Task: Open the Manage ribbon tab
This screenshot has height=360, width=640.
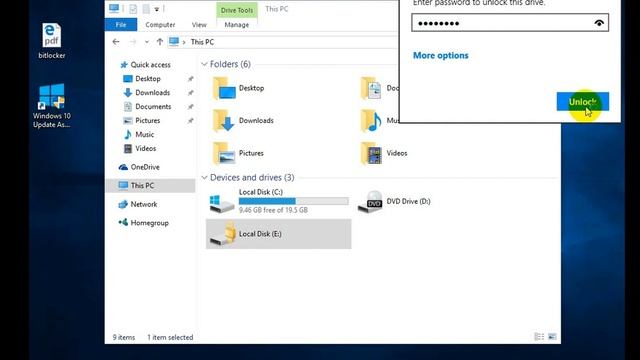Action: [x=237, y=25]
